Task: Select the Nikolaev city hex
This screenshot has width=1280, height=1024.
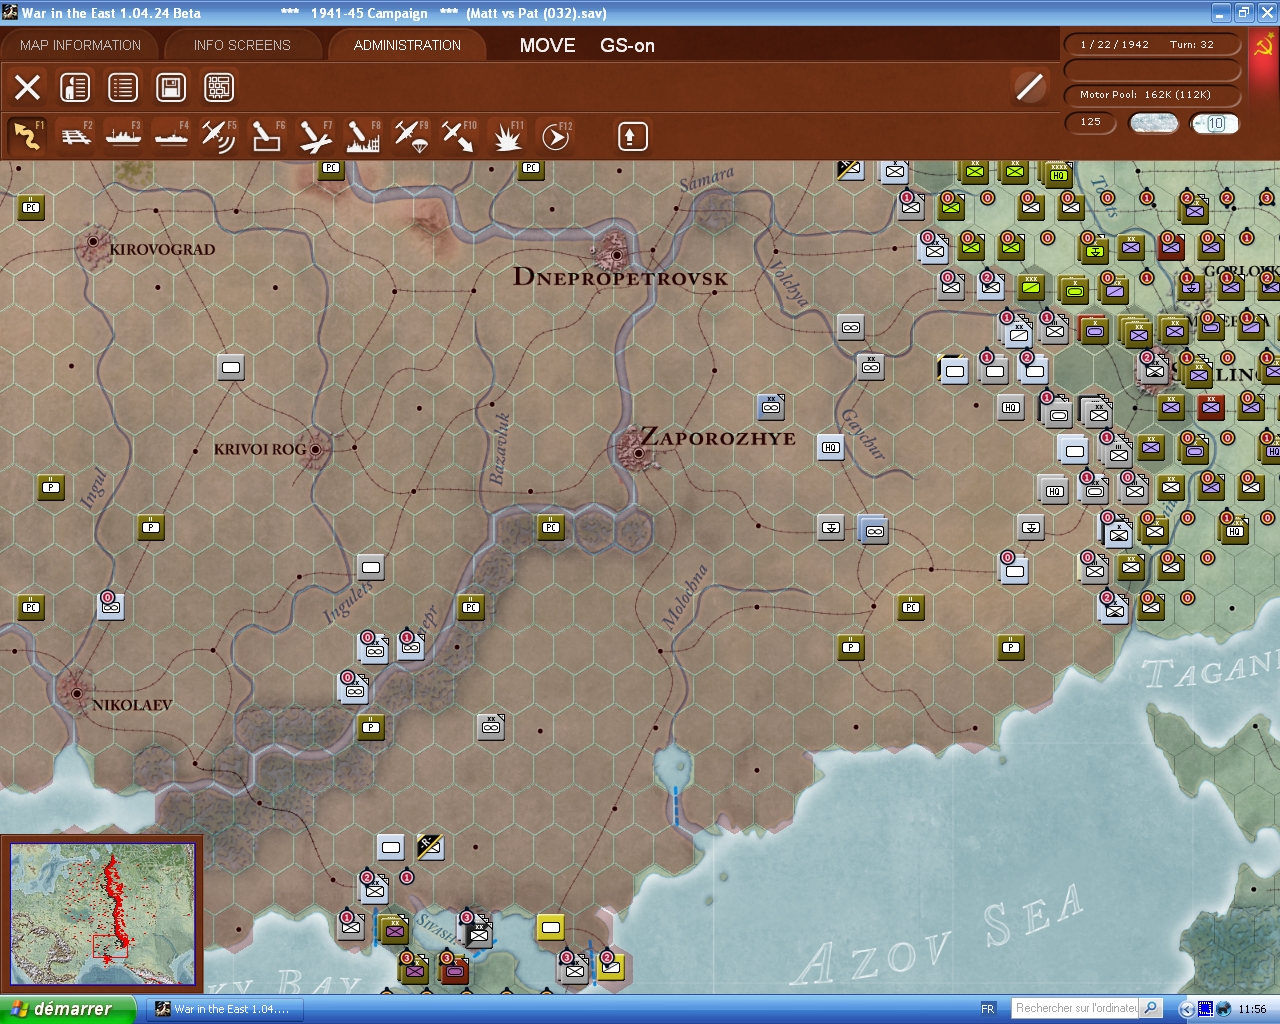Action: [x=76, y=691]
